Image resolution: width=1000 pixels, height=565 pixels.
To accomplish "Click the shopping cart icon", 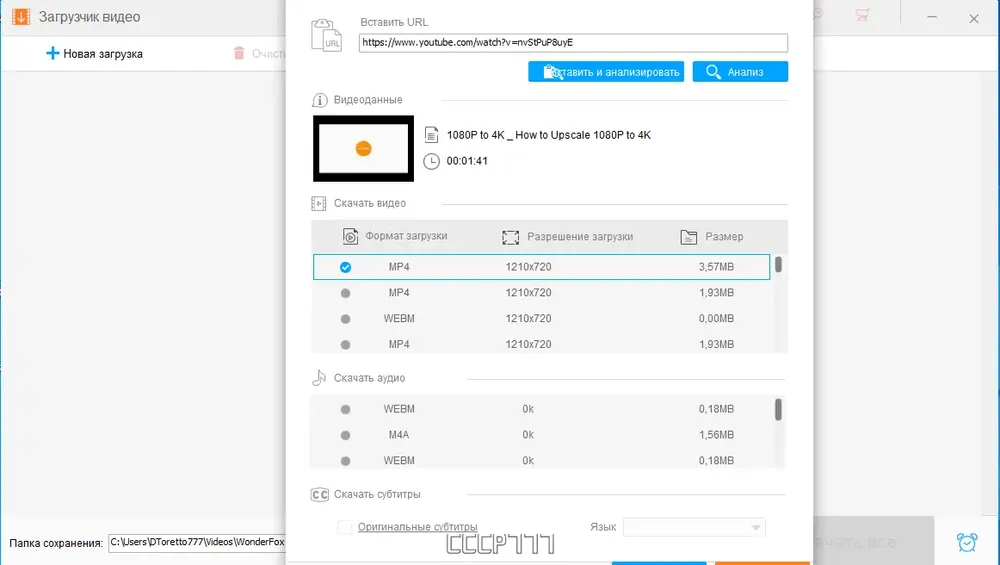I will (x=862, y=15).
